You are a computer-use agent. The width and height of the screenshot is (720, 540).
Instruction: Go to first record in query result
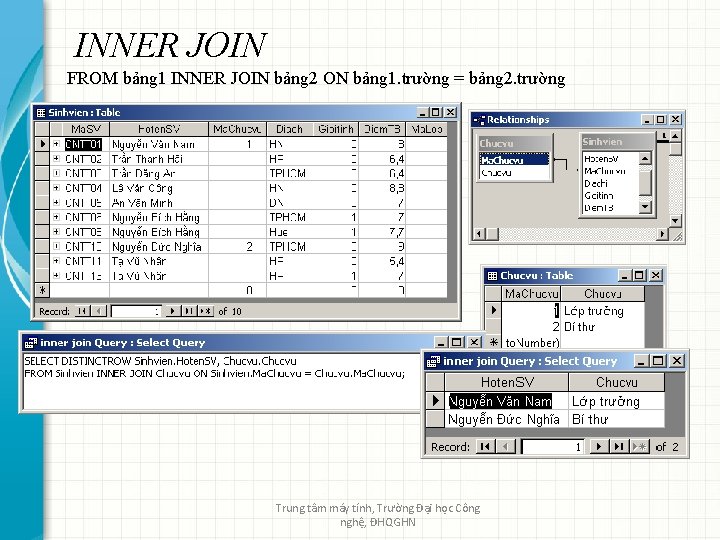click(x=485, y=446)
